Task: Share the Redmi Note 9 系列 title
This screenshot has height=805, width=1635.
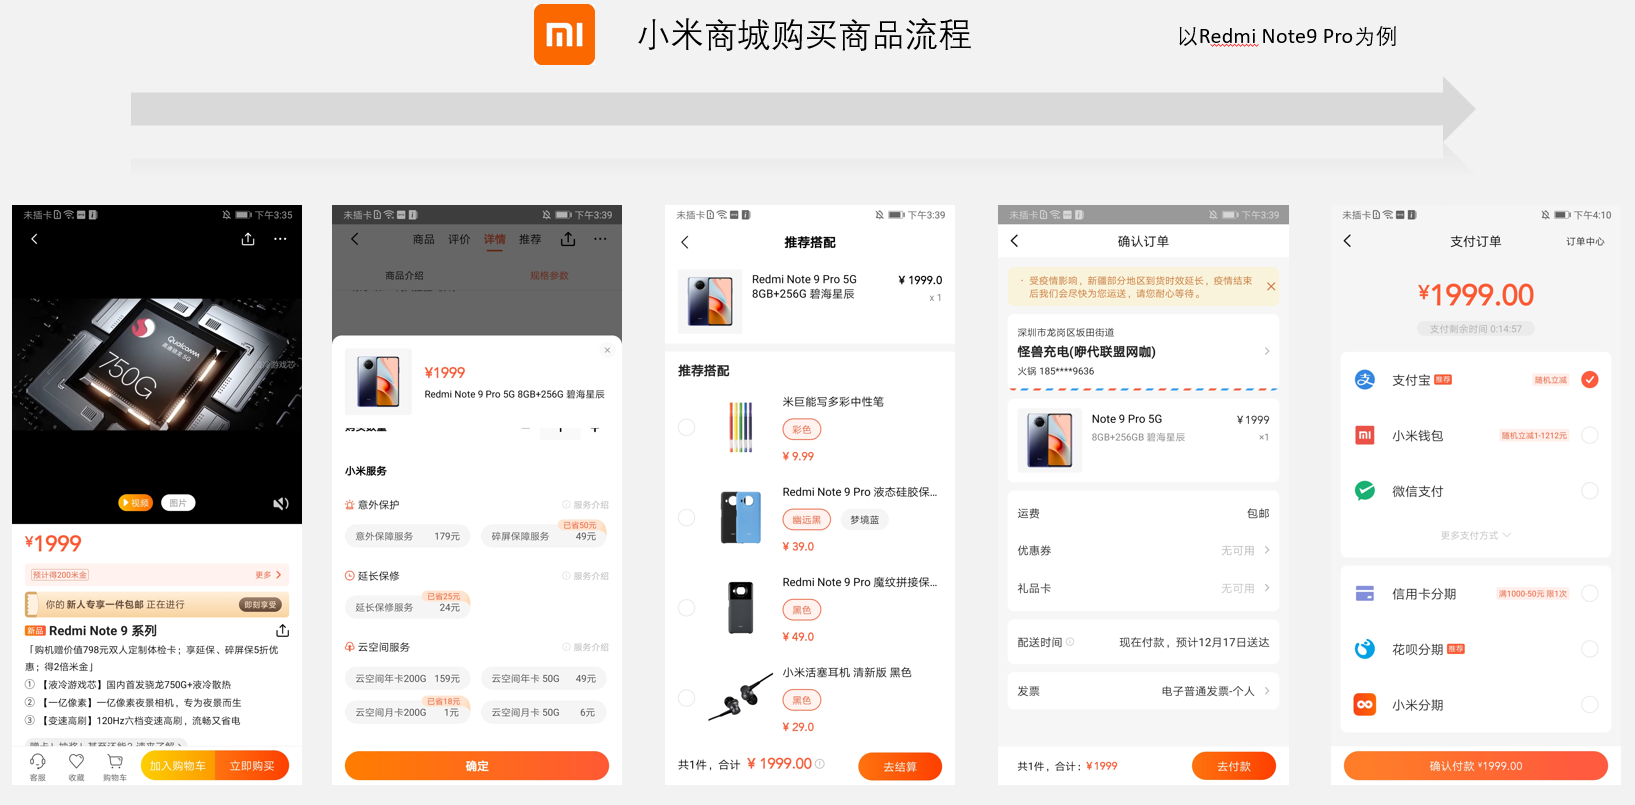Action: (282, 631)
